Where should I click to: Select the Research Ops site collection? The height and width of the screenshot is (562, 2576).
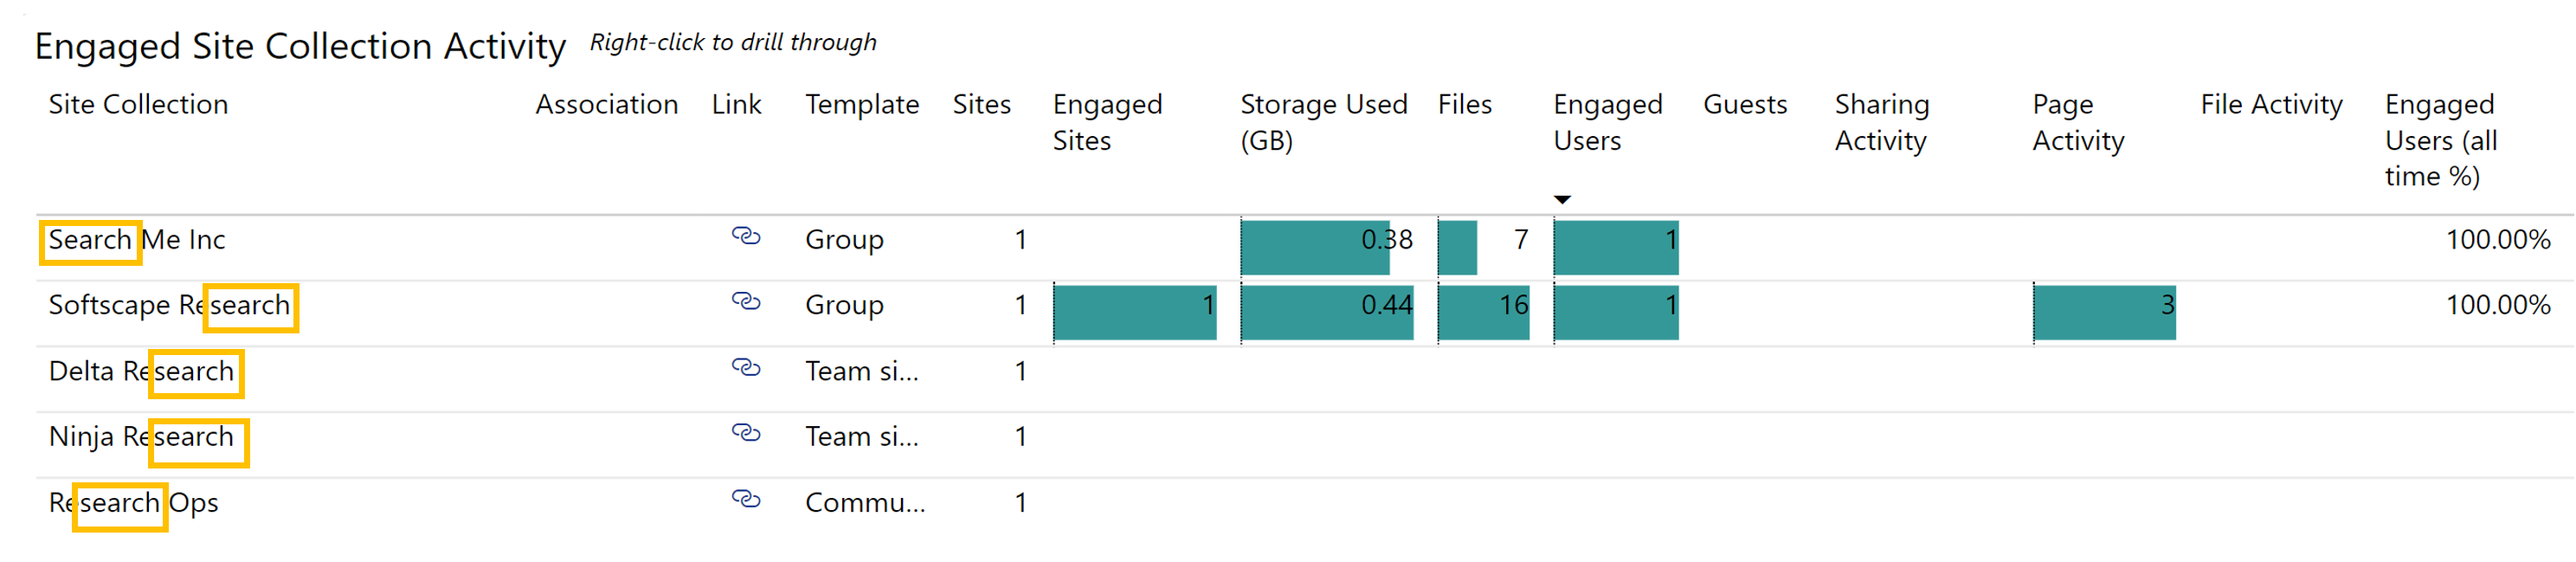133,503
